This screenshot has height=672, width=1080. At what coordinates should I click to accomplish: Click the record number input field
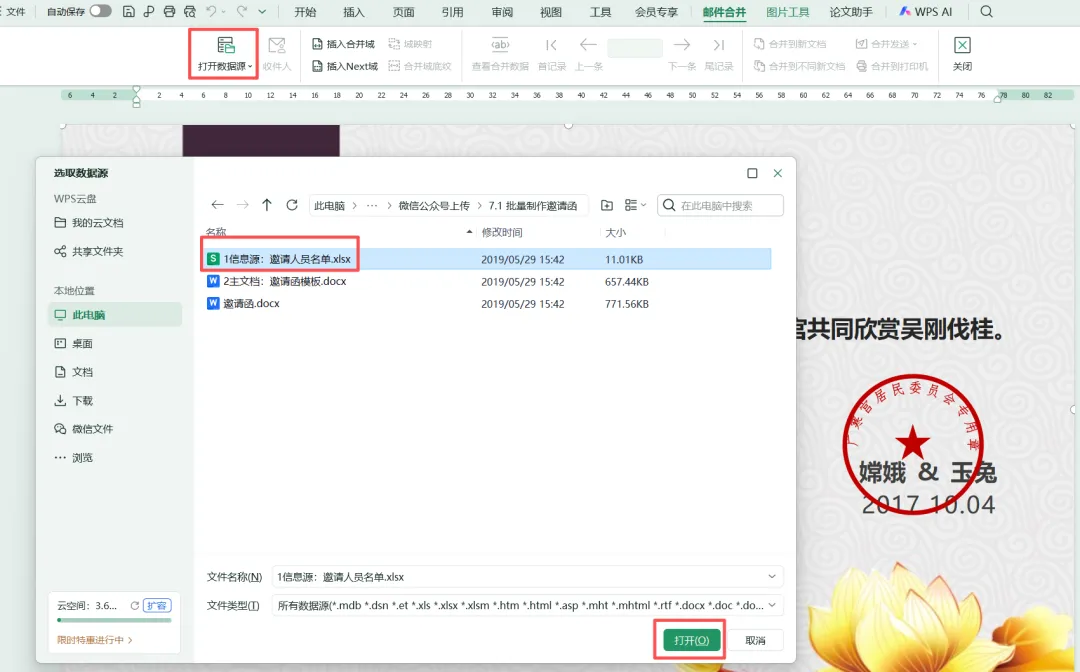coord(635,48)
